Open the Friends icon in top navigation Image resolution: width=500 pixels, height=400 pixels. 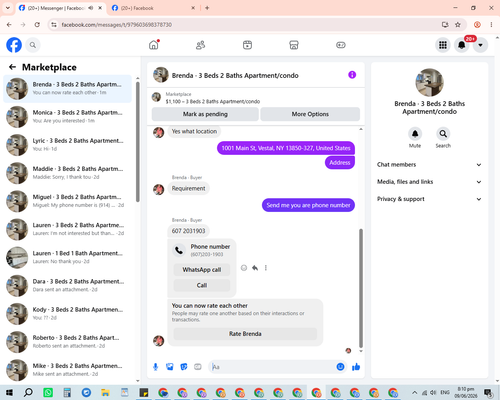click(x=200, y=45)
